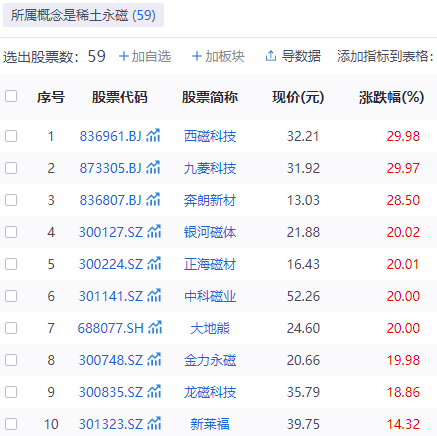Click the export icon beside 导数据
The height and width of the screenshot is (436, 437).
(271, 56)
